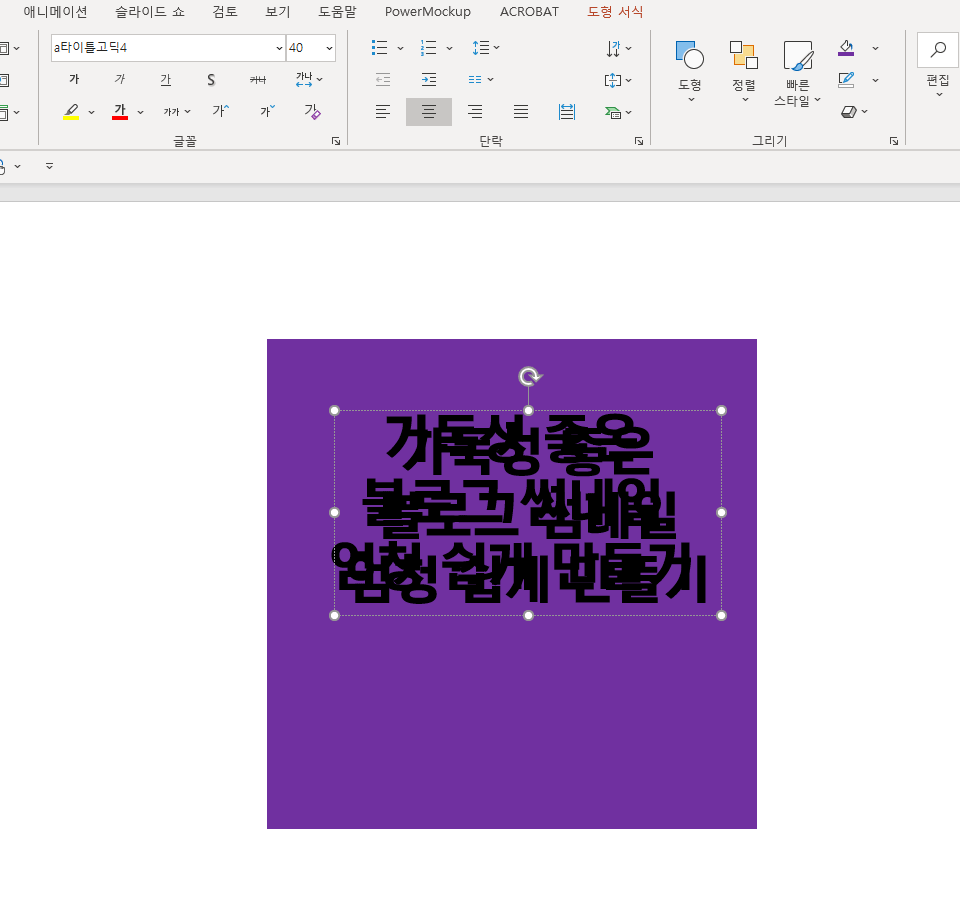Apply bullet list formatting
Viewport: 960px width, 913px height.
pos(380,48)
